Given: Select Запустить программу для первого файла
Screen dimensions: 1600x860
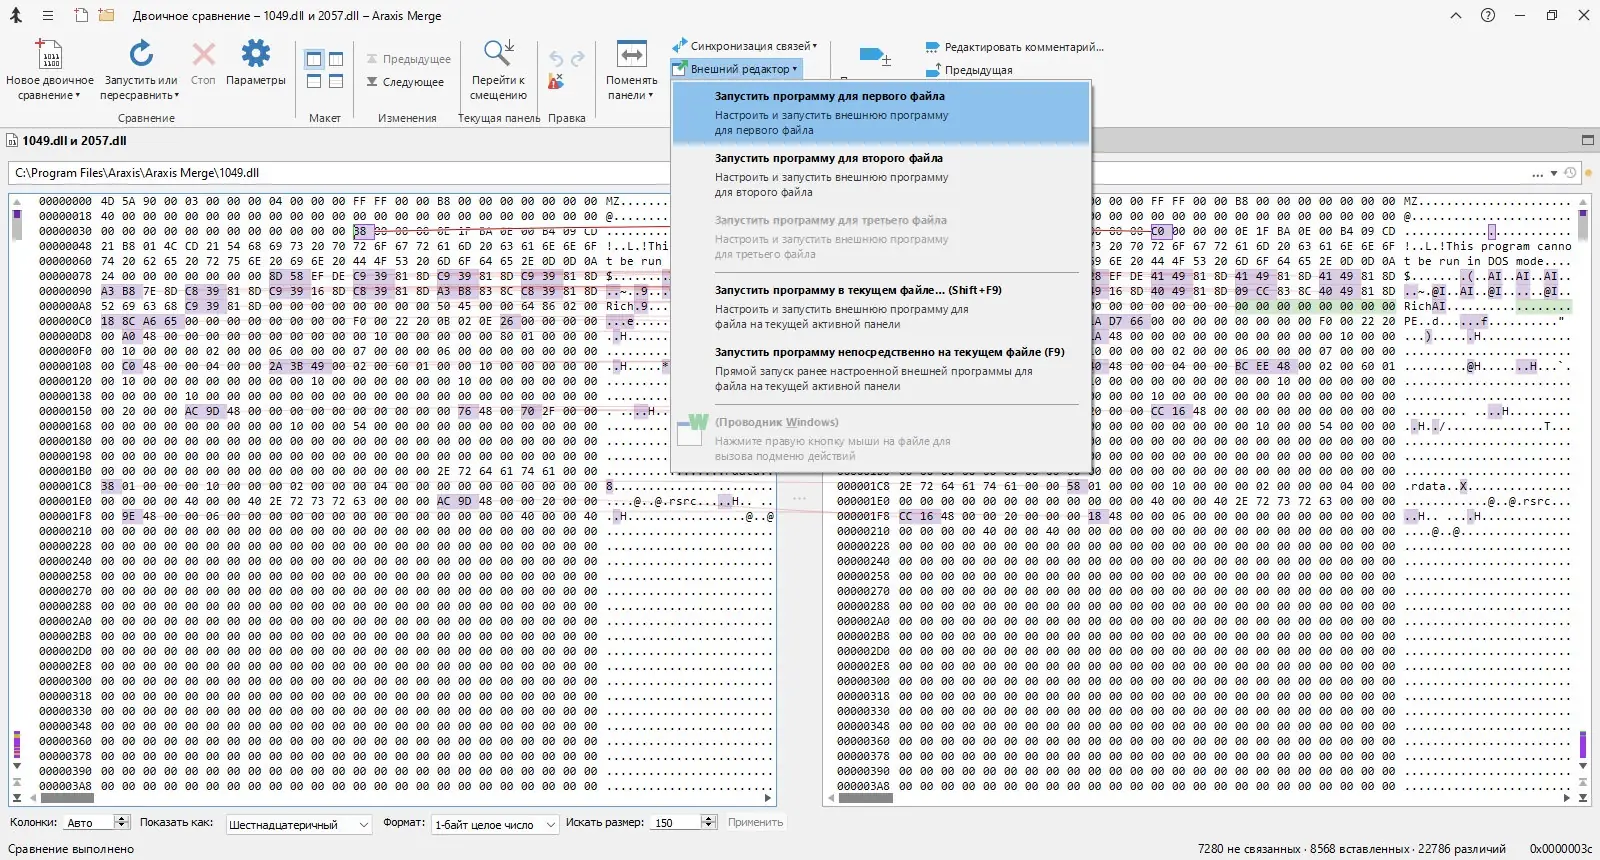Looking at the screenshot, I should [x=880, y=112].
